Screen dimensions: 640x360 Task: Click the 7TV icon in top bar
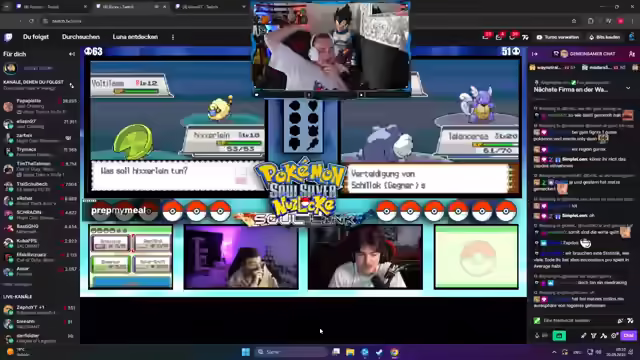525,38
